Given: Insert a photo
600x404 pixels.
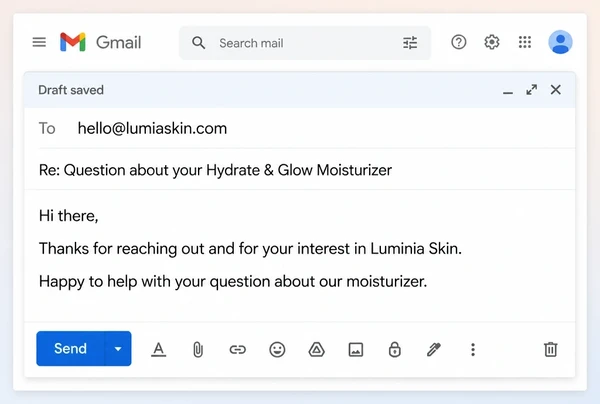Looking at the screenshot, I should [356, 350].
